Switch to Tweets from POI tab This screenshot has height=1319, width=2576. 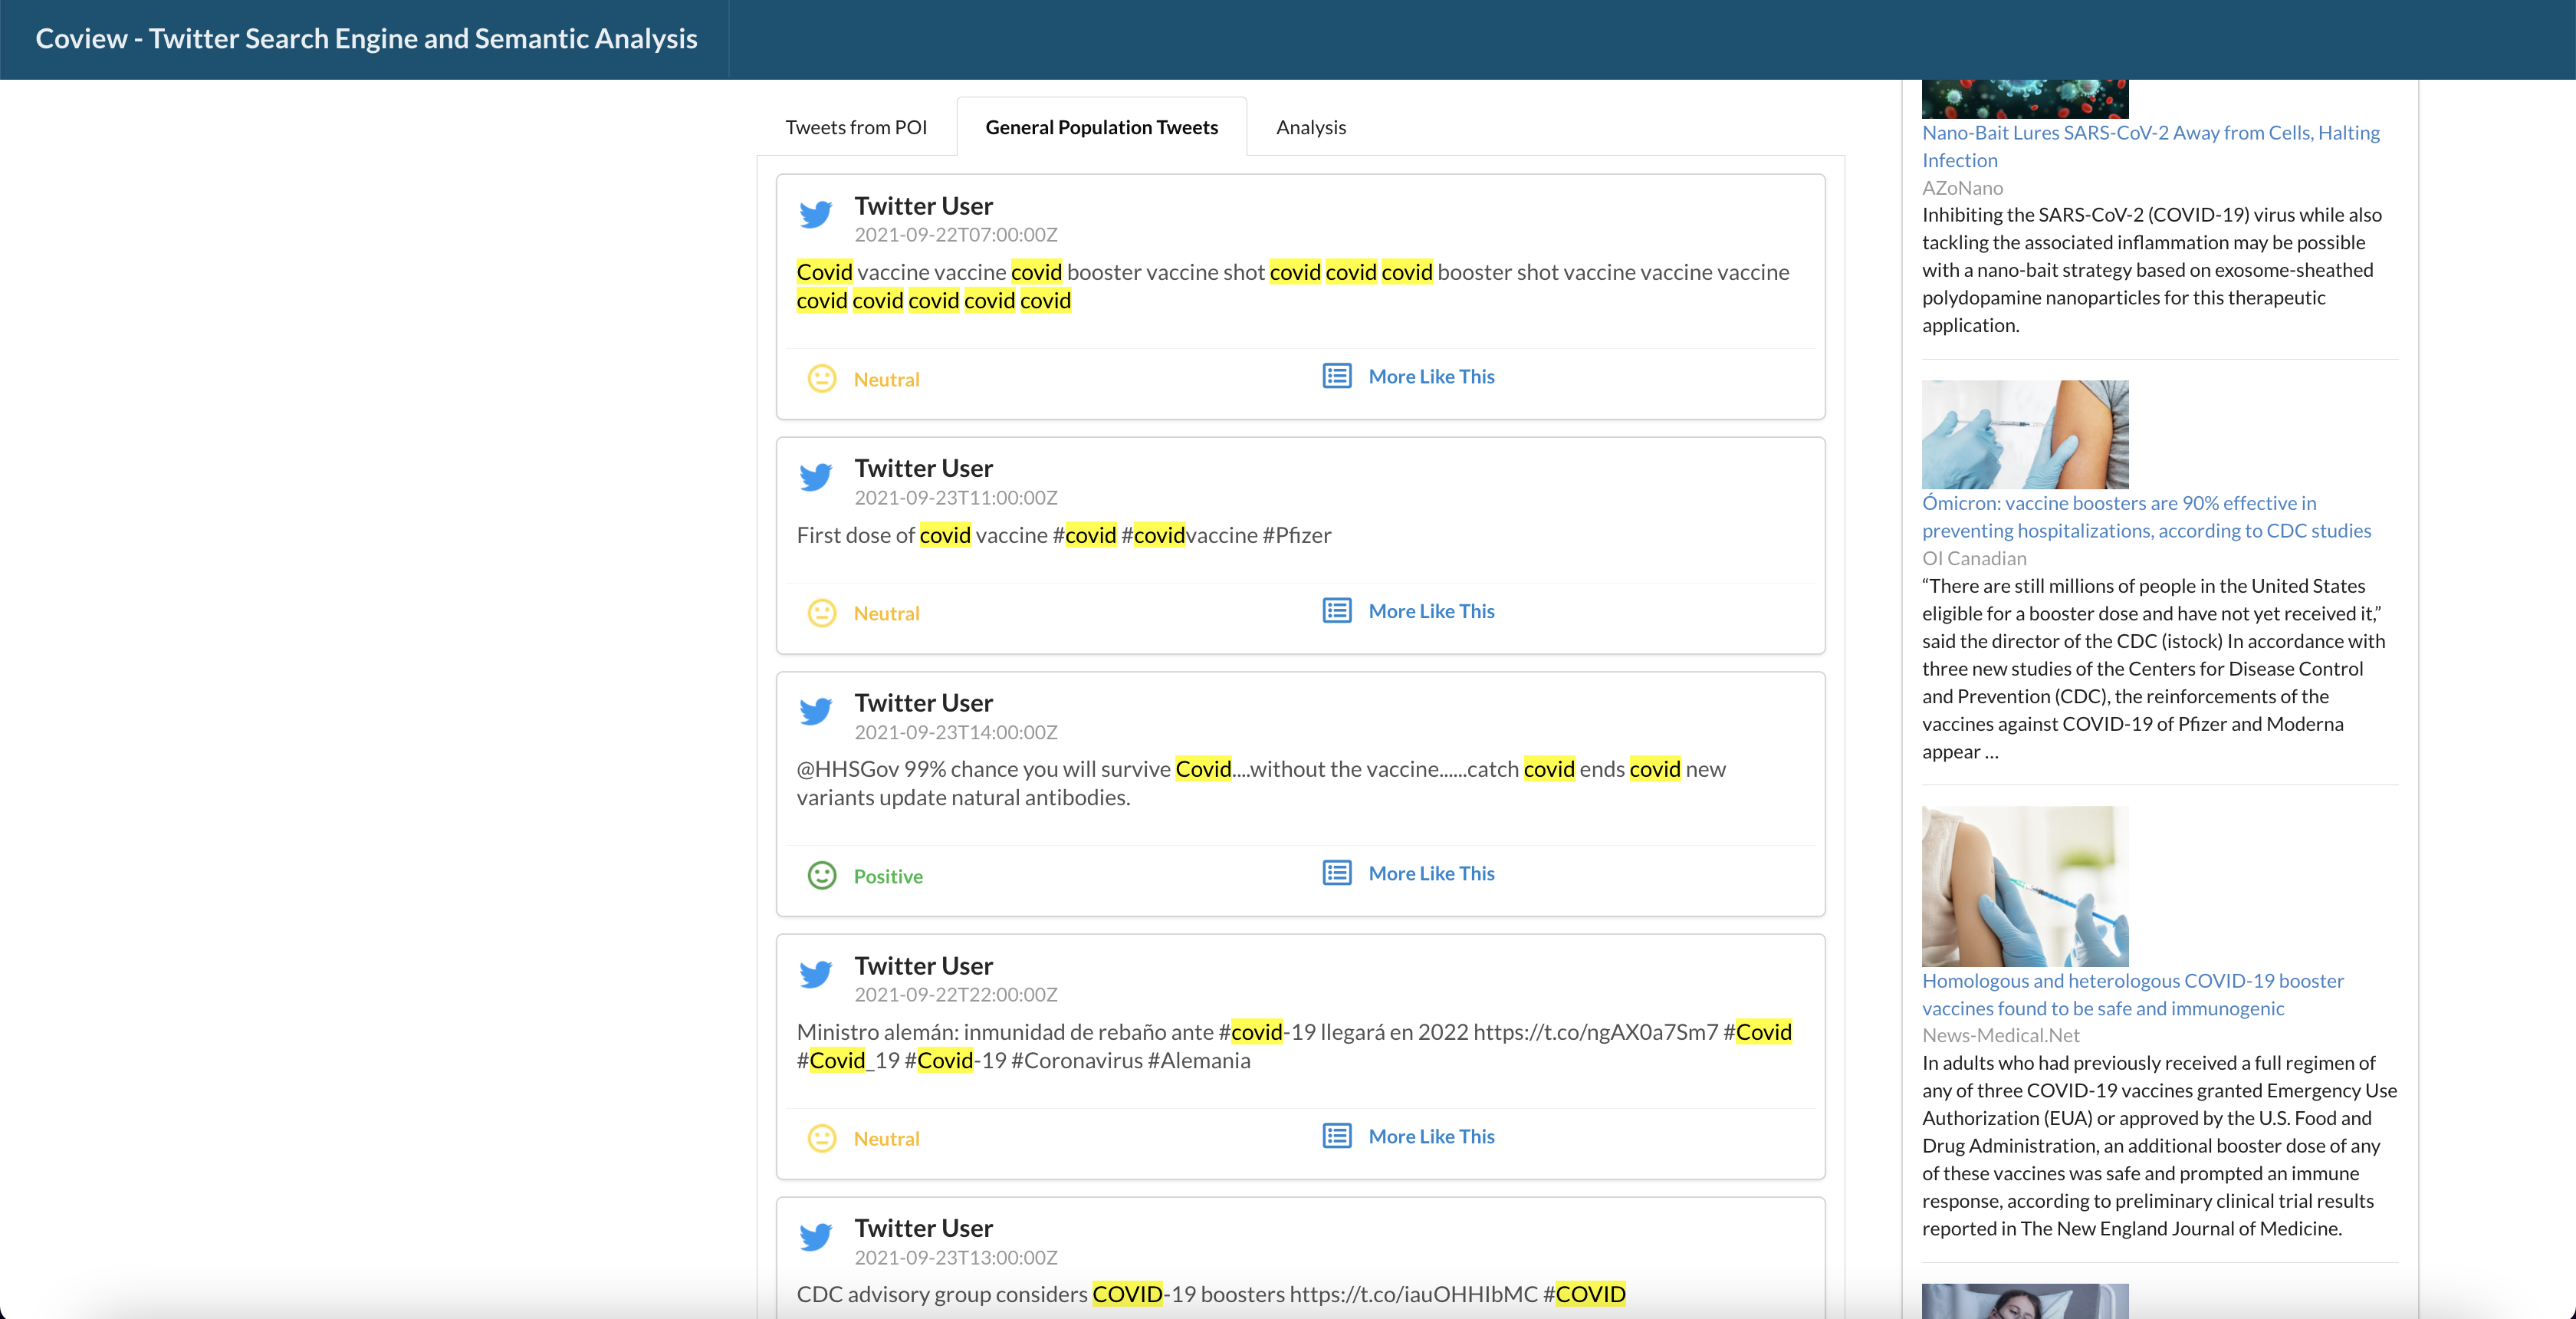tap(856, 127)
